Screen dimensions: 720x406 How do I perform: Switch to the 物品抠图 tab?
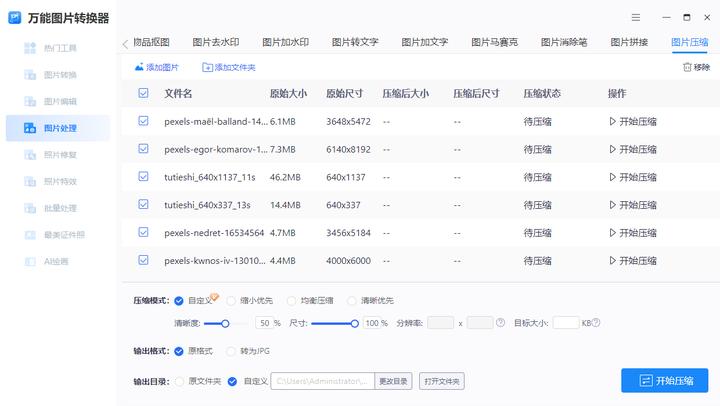[152, 42]
